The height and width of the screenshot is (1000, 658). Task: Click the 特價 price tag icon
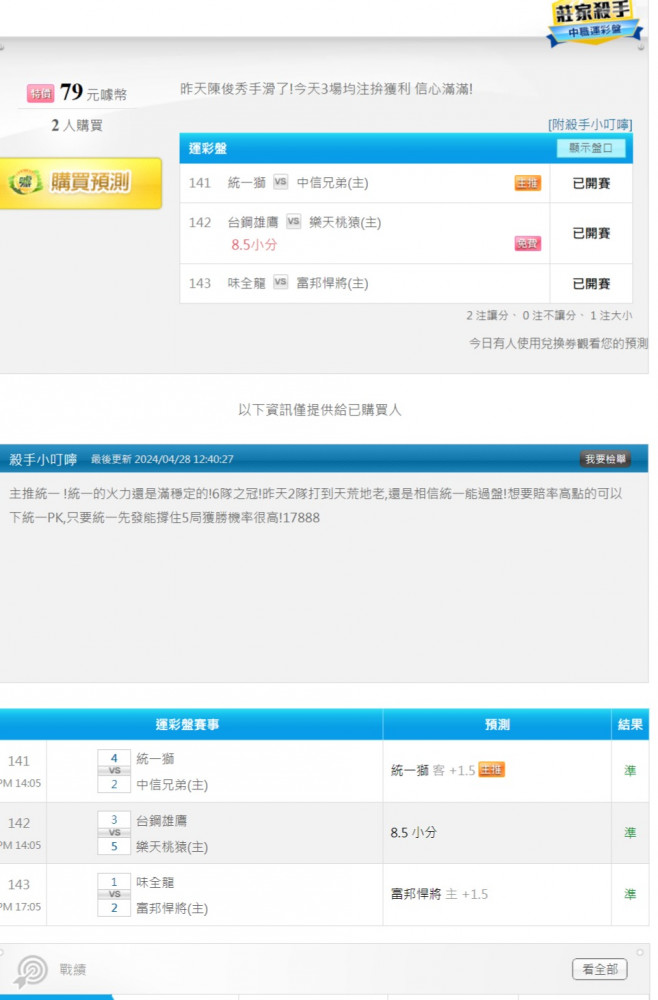coord(40,94)
